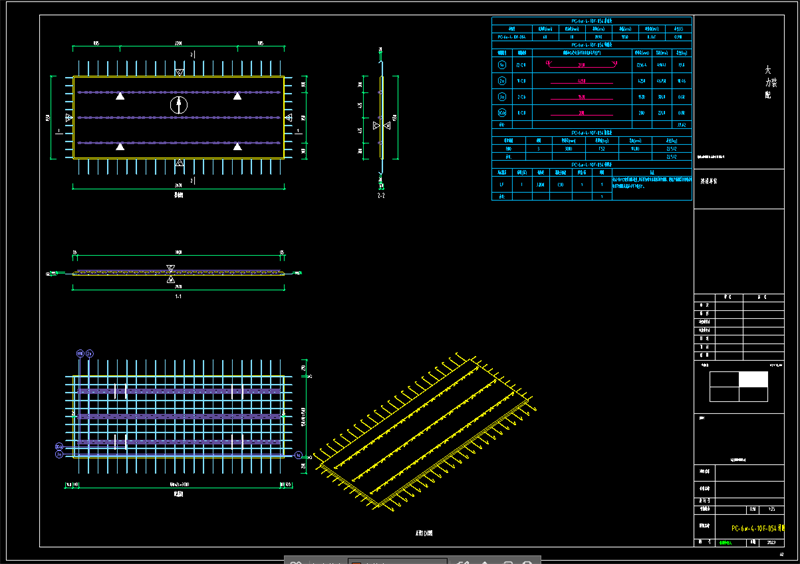Viewport: 800px width, 564px height.
Task: Click the circled north arrow symbol in the plan view
Action: click(x=179, y=105)
